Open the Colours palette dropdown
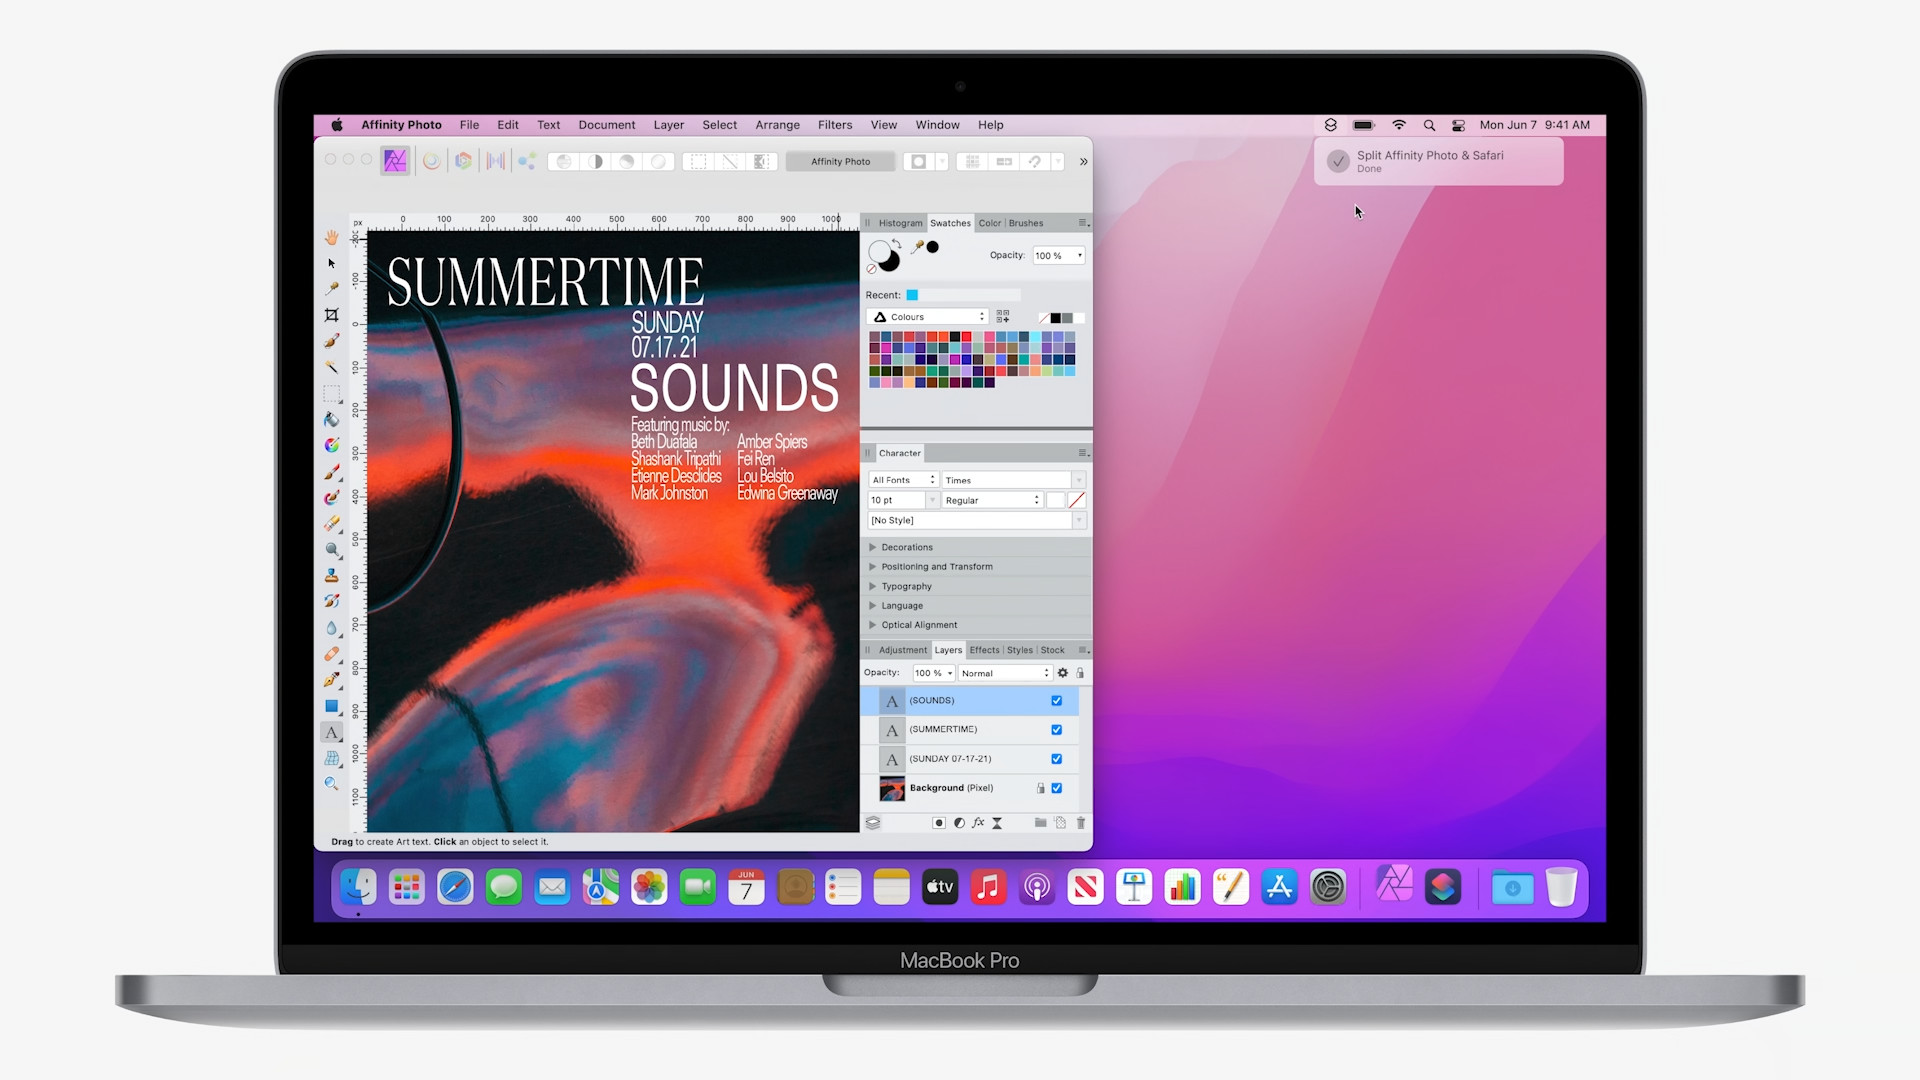The width and height of the screenshot is (1920, 1080). 928,317
